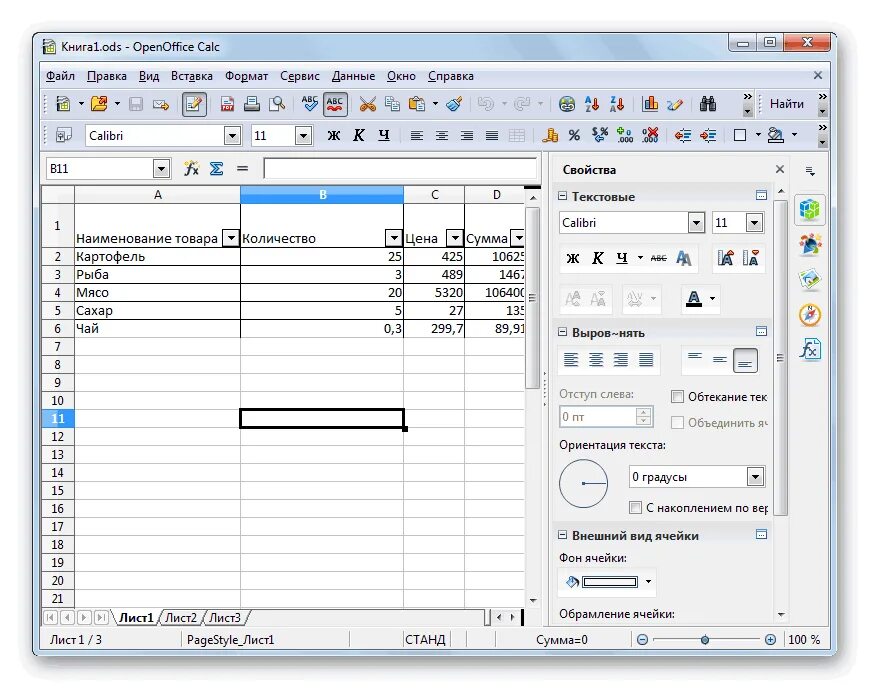Image resolution: width=870 pixels, height=689 pixels.
Task: Click the Copy icon
Action: [392, 104]
